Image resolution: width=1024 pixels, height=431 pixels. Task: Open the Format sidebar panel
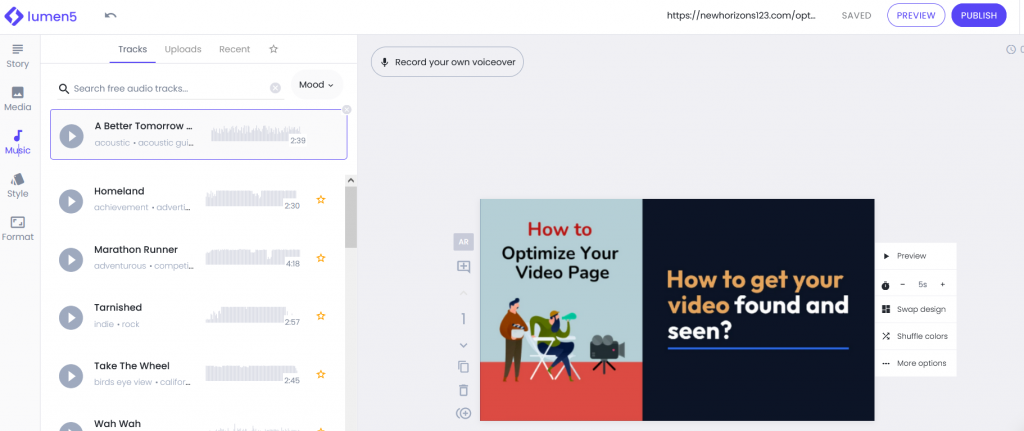click(18, 229)
